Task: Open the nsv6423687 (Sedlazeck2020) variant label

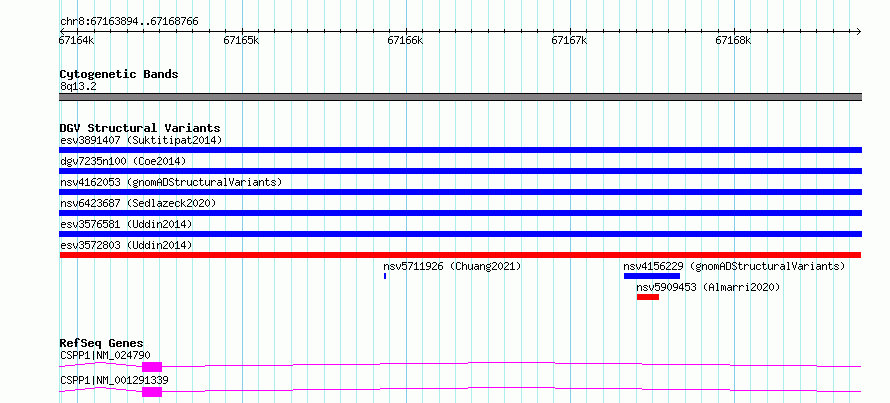Action: [138, 203]
